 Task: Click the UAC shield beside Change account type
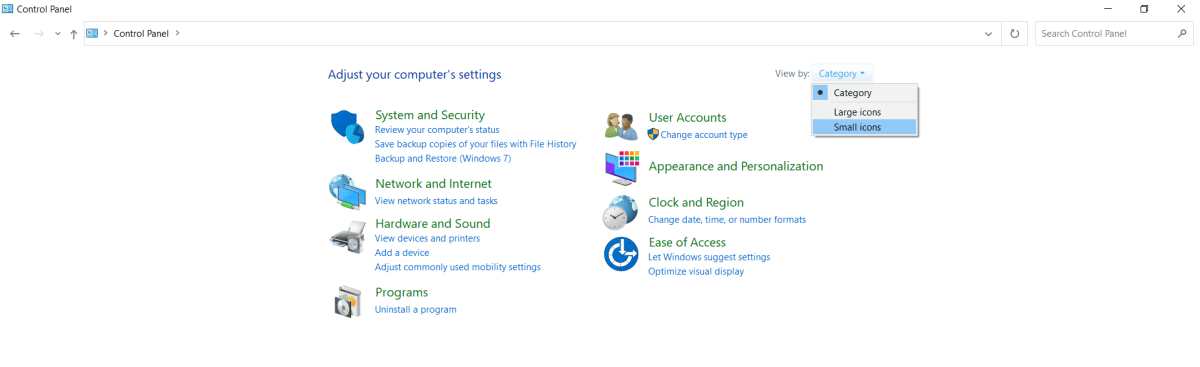pyautogui.click(x=654, y=134)
